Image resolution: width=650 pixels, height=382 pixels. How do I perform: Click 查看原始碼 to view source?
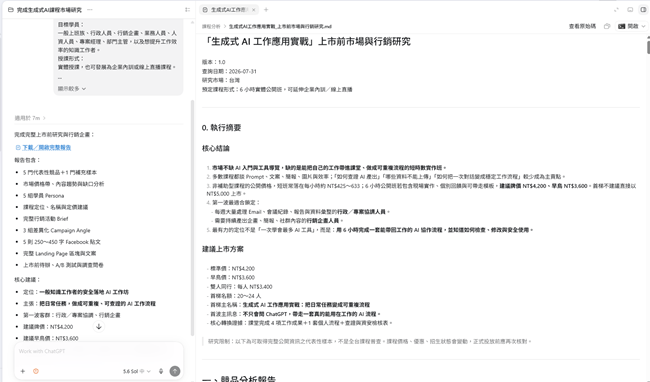click(582, 26)
